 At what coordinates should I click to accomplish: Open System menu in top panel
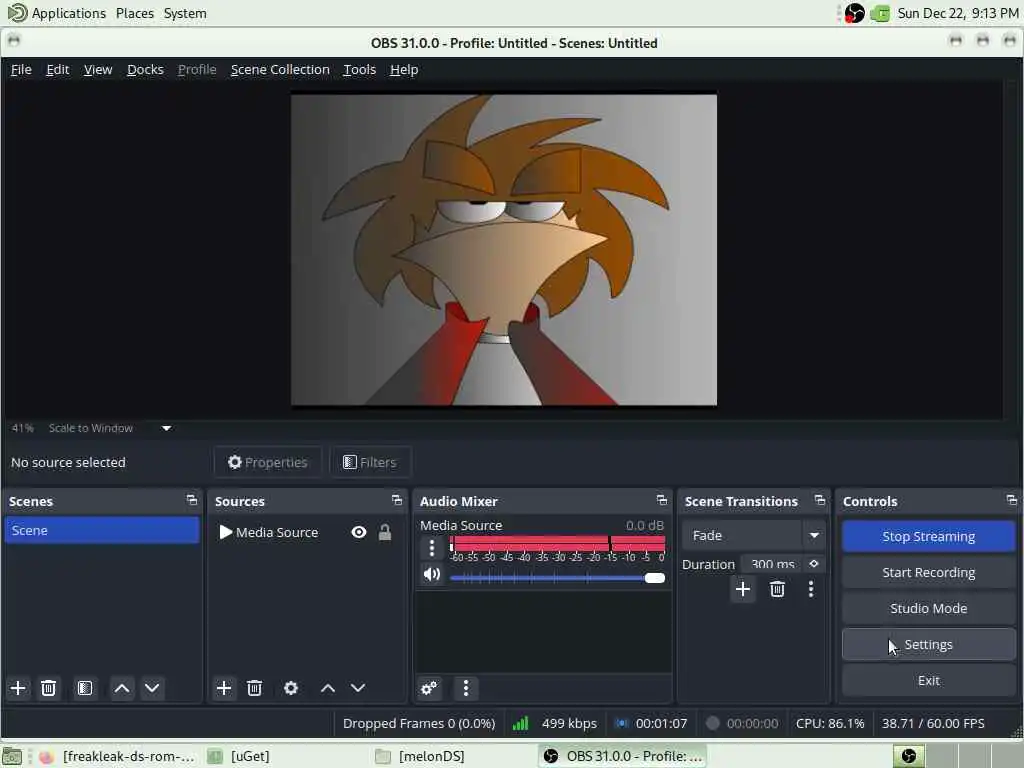click(185, 13)
